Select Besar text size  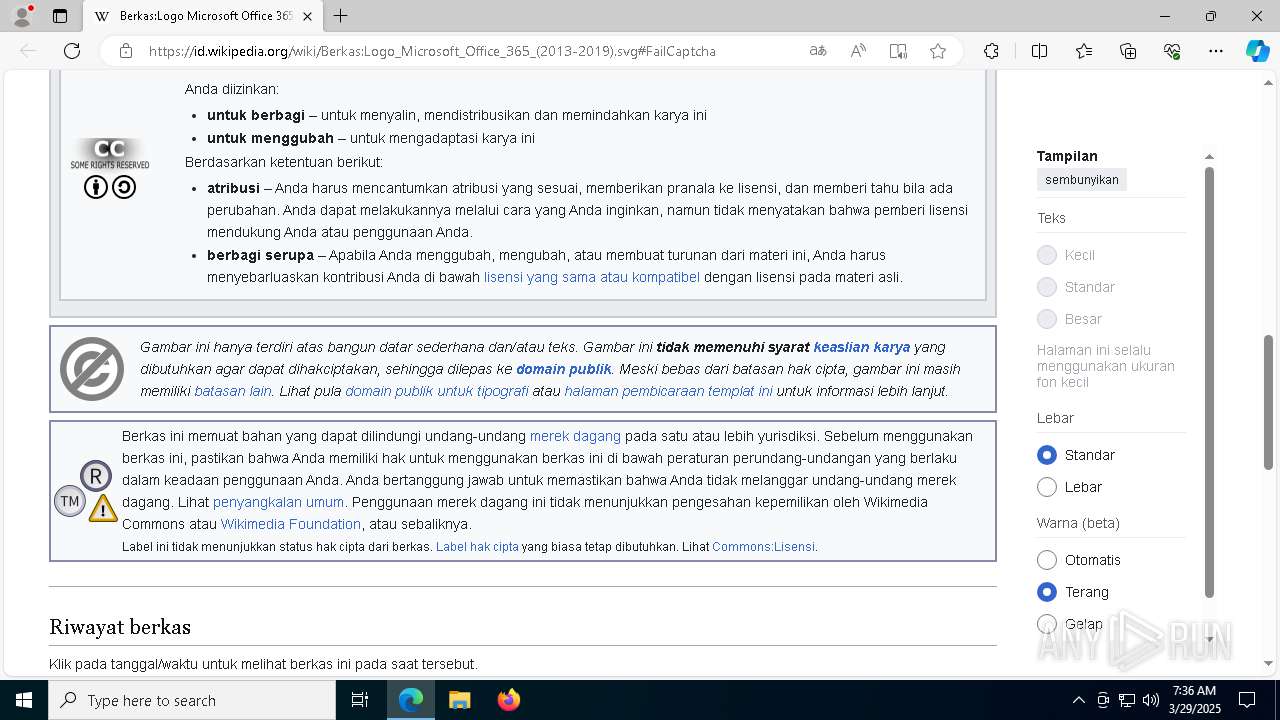[x=1047, y=319]
